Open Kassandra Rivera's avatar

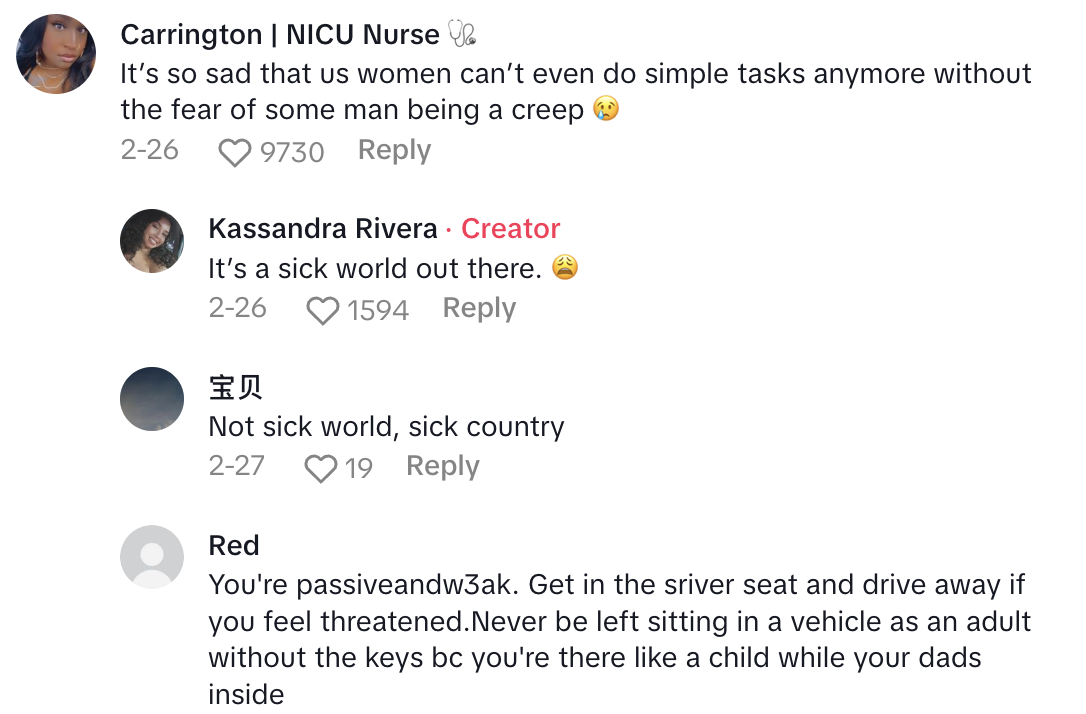click(x=152, y=241)
